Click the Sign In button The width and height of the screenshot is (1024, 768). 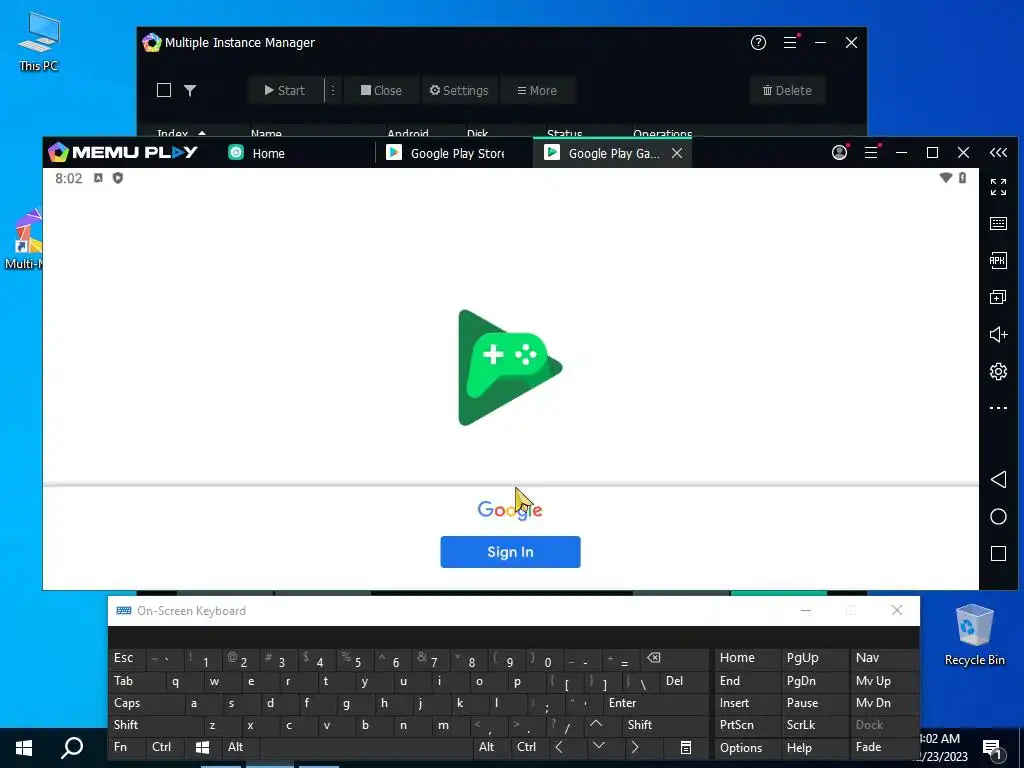(510, 552)
